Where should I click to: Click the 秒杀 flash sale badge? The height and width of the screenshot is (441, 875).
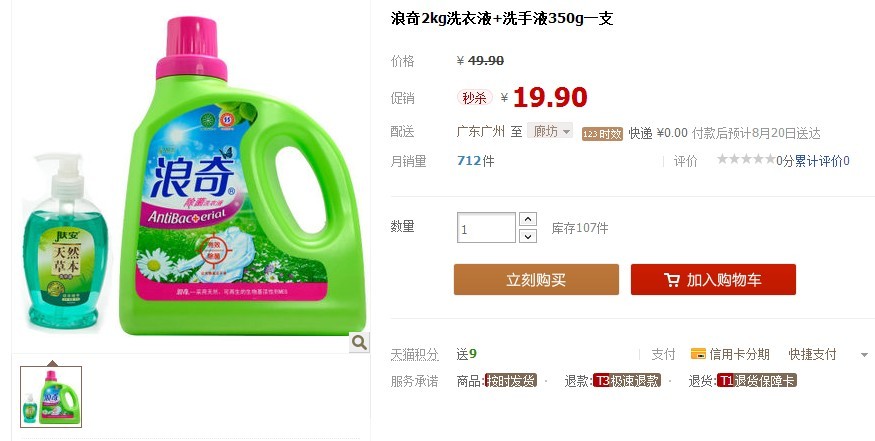click(475, 98)
